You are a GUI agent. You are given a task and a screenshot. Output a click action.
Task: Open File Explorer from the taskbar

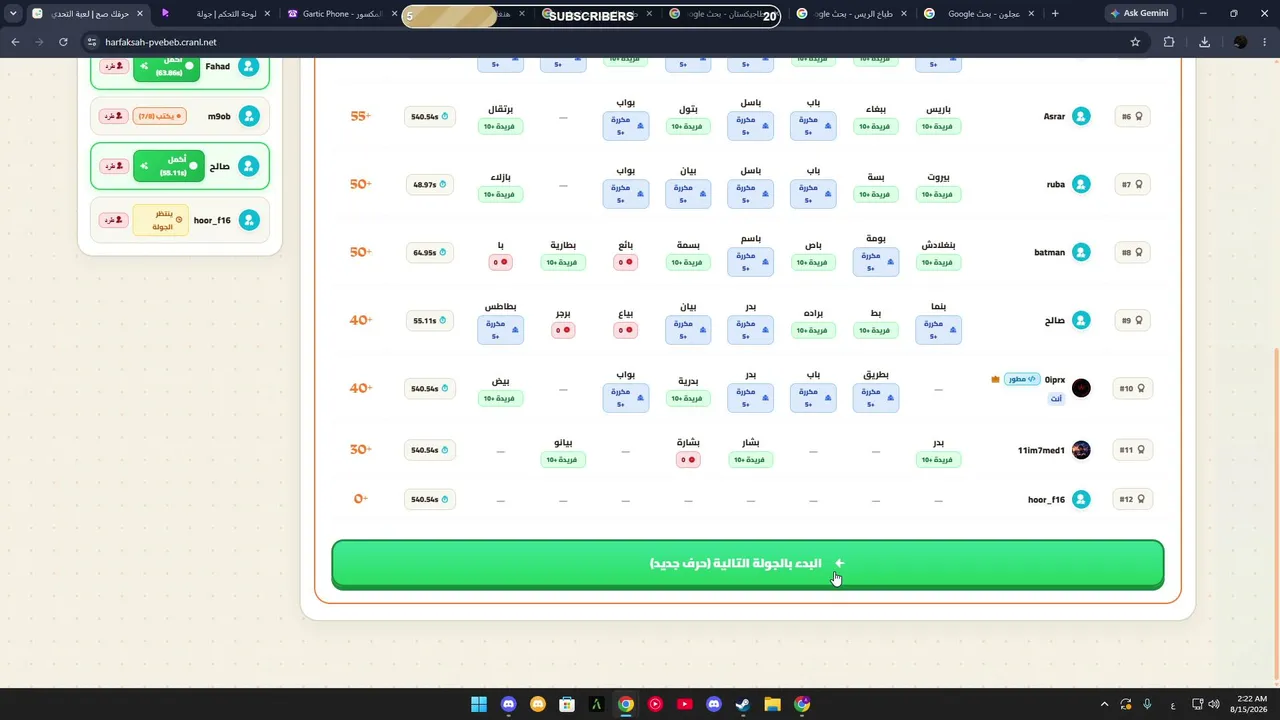click(772, 704)
